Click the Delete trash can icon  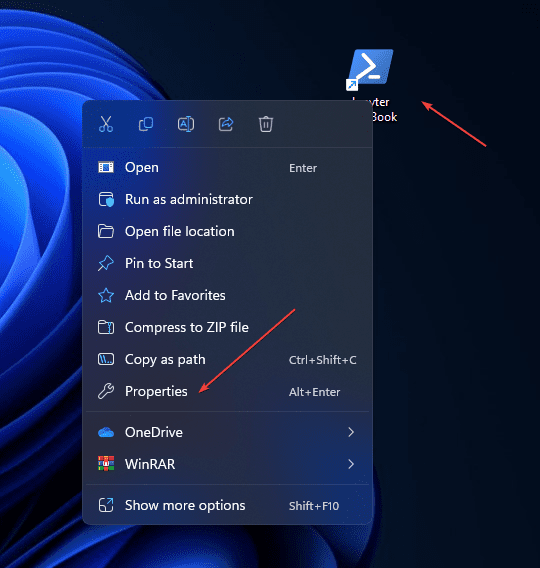(266, 124)
